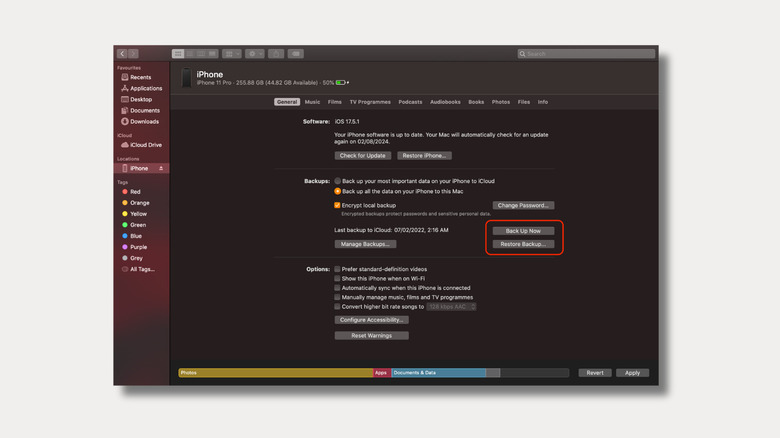Screen dimensions: 780x438
Task: Open the Photos tab
Action: point(501,102)
